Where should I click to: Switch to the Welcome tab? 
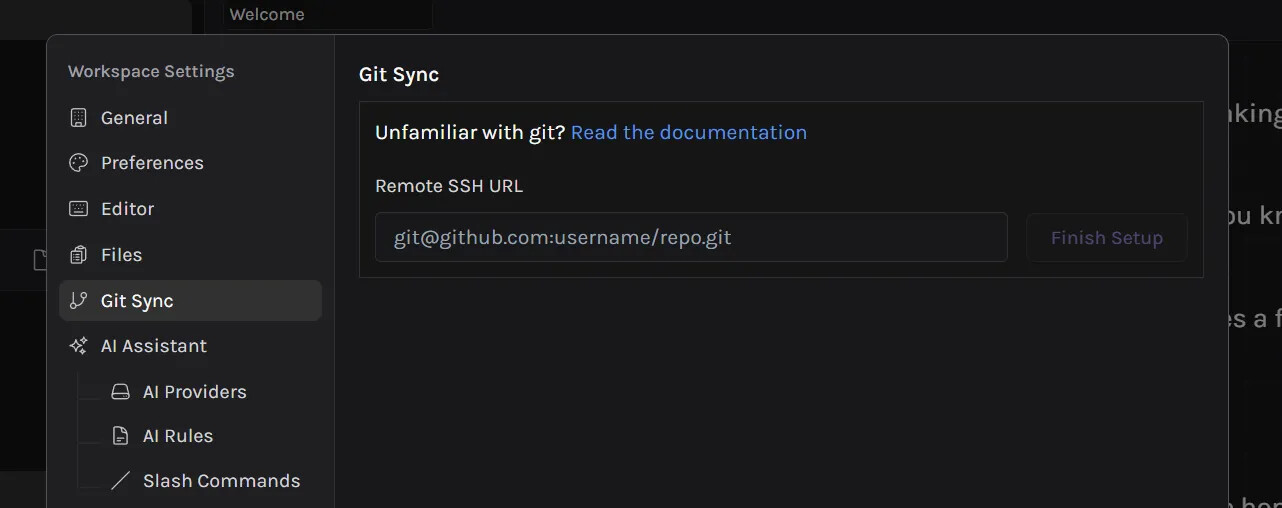(267, 14)
